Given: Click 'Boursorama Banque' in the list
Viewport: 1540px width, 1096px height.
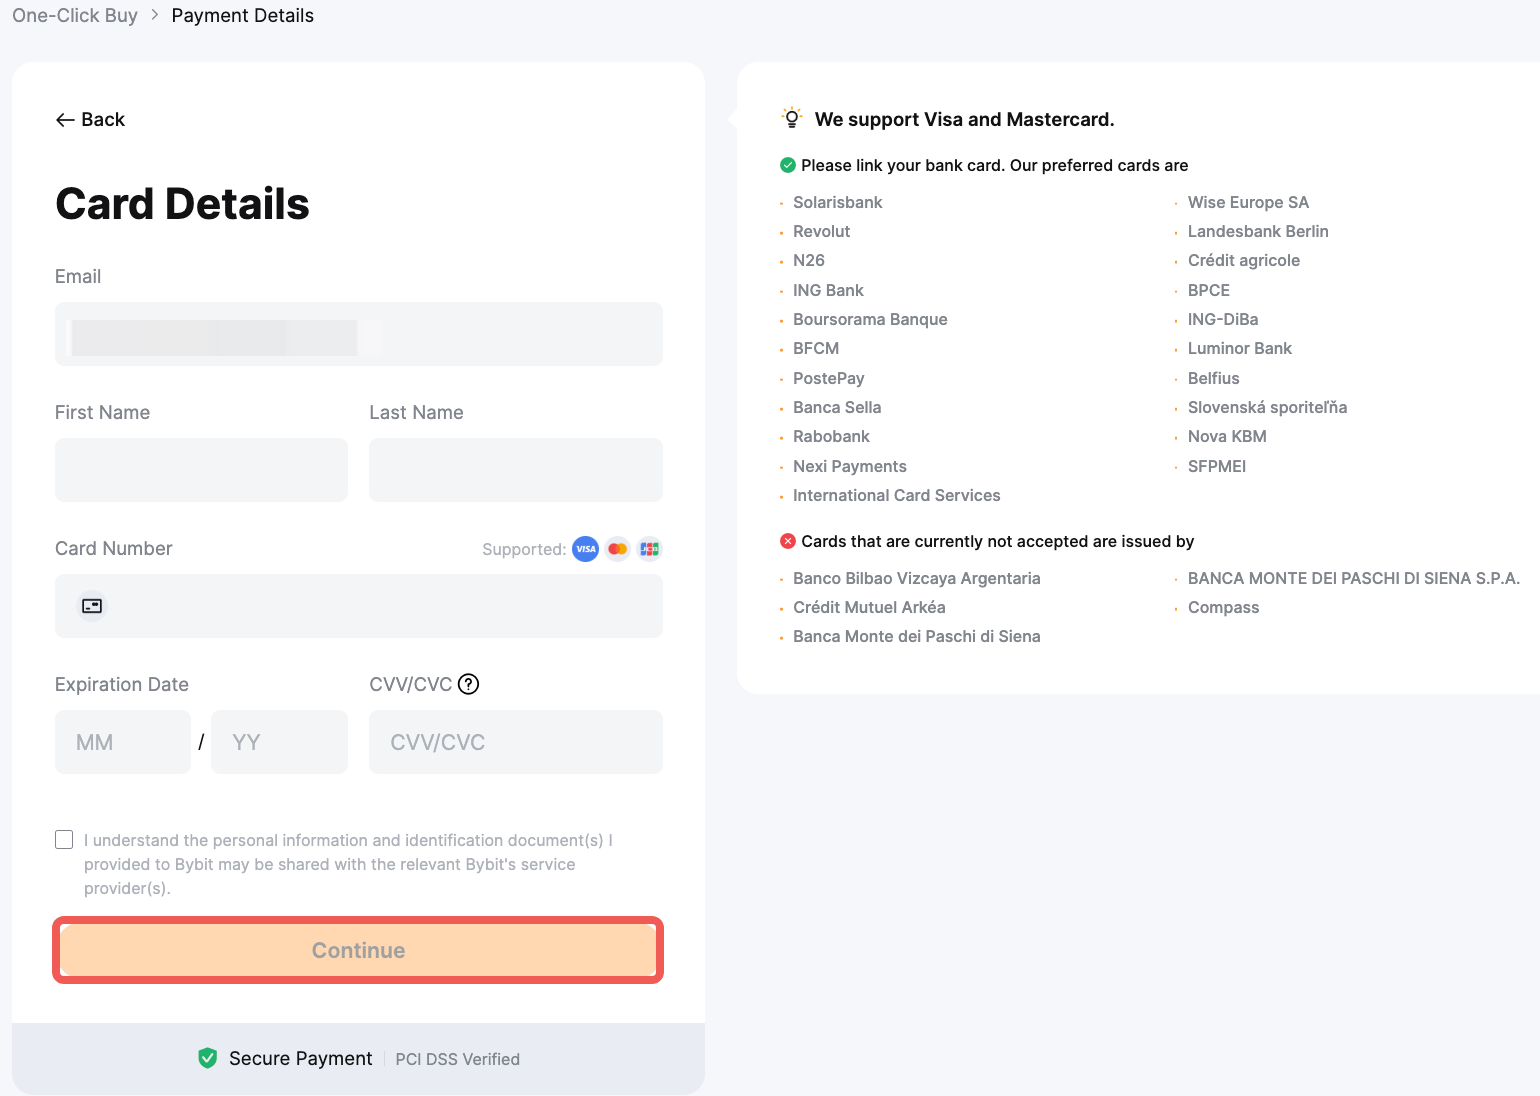Looking at the screenshot, I should 870,319.
